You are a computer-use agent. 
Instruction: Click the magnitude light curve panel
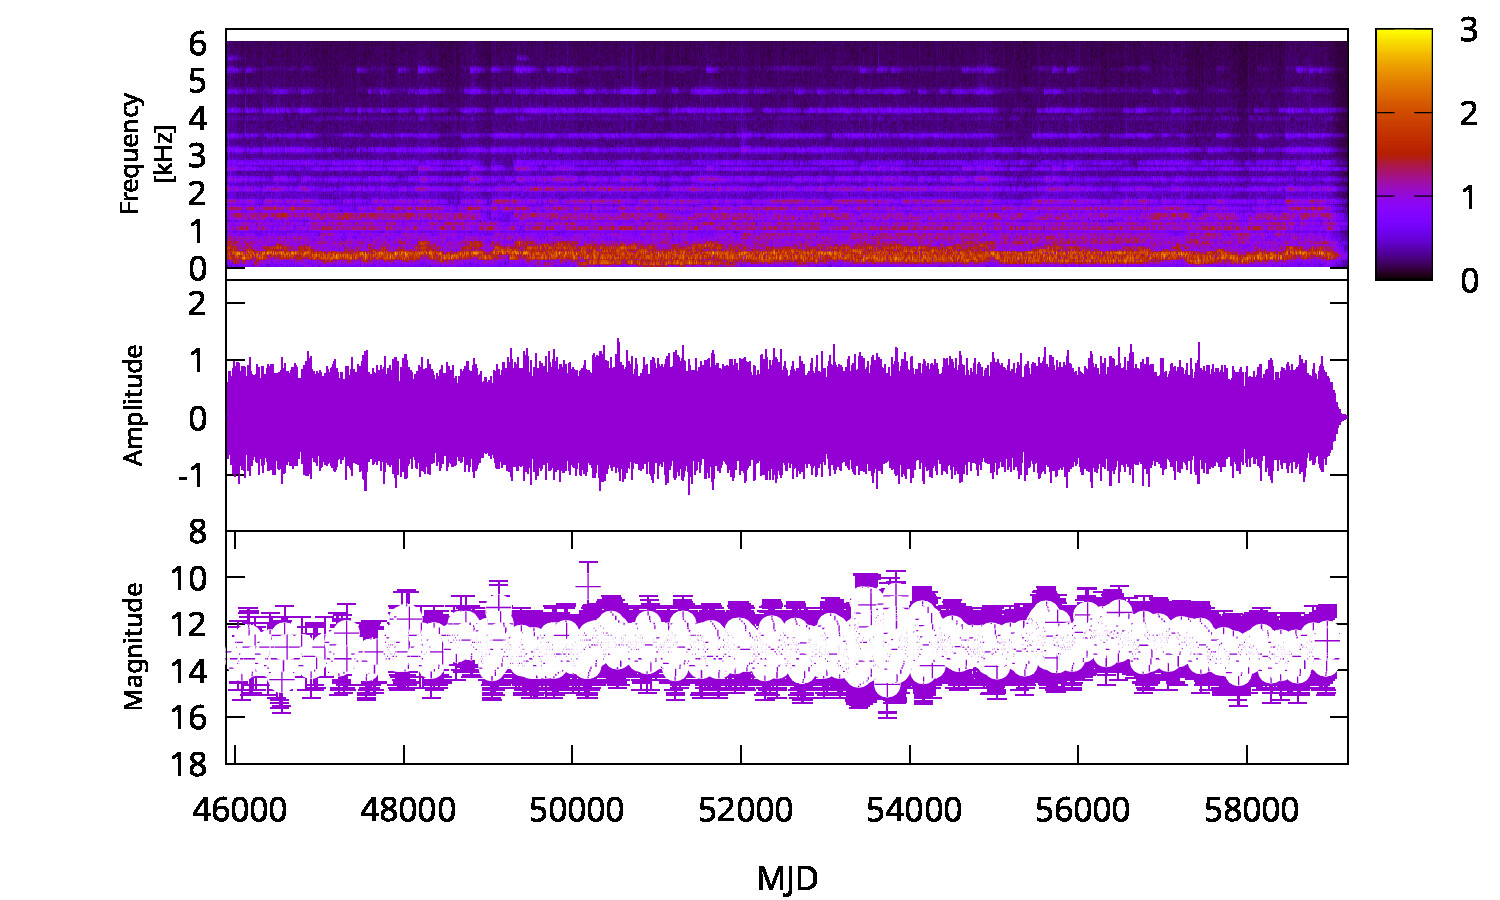[x=787, y=647]
